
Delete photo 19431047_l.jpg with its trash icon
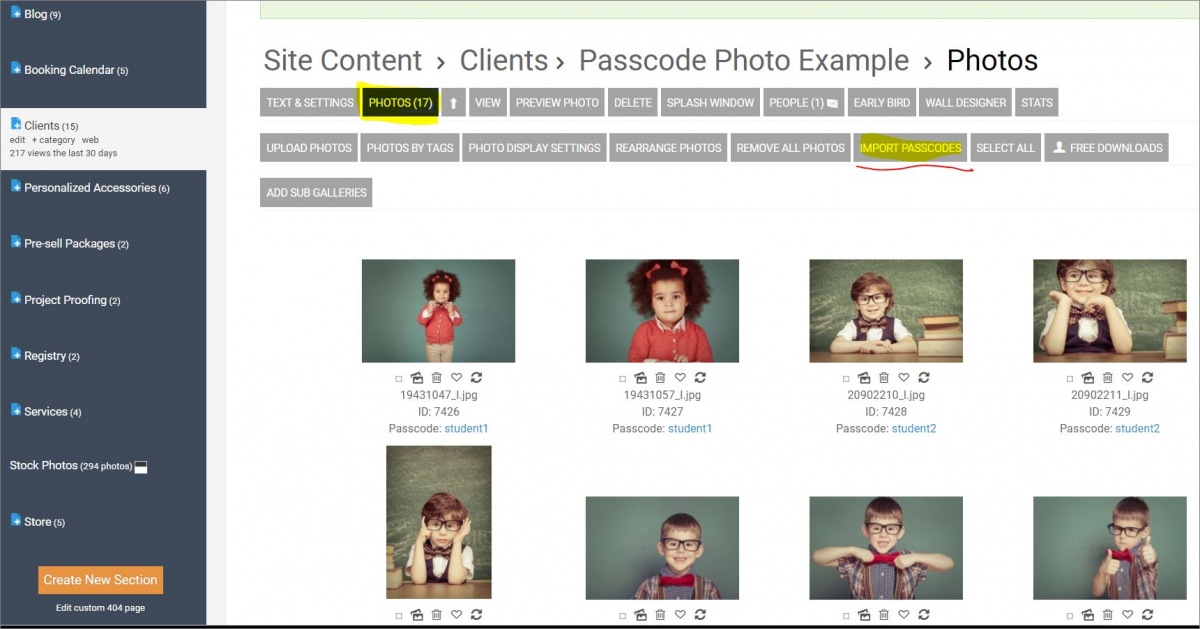437,377
